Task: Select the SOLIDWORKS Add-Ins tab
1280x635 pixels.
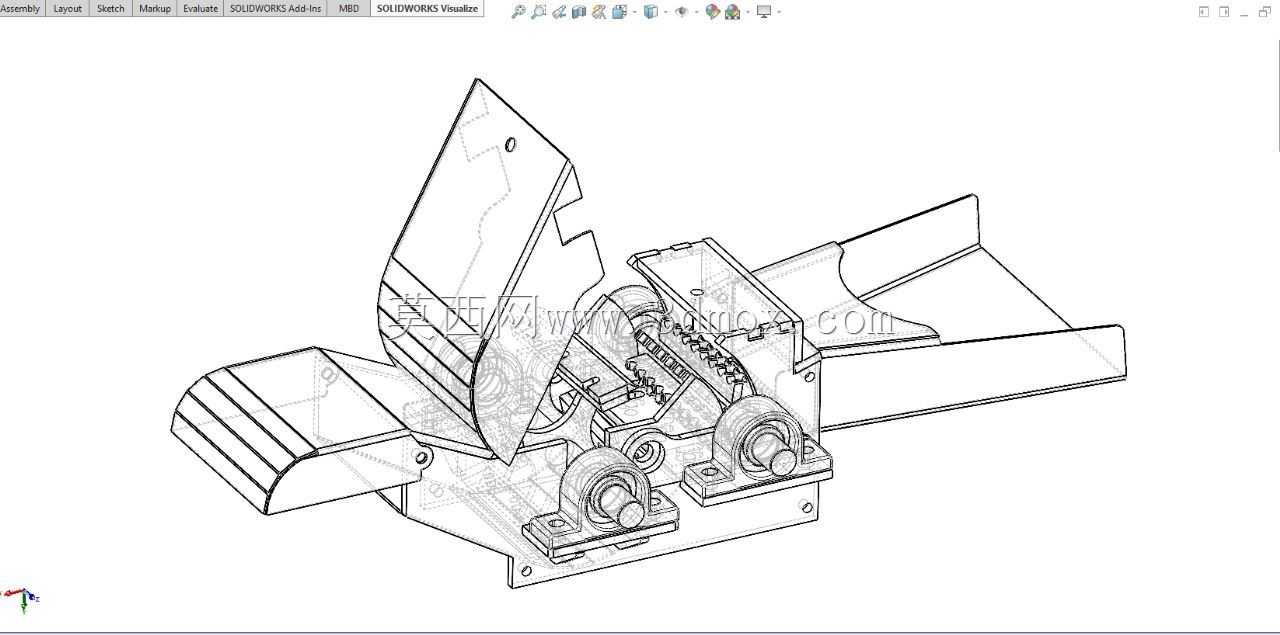Action: [275, 8]
